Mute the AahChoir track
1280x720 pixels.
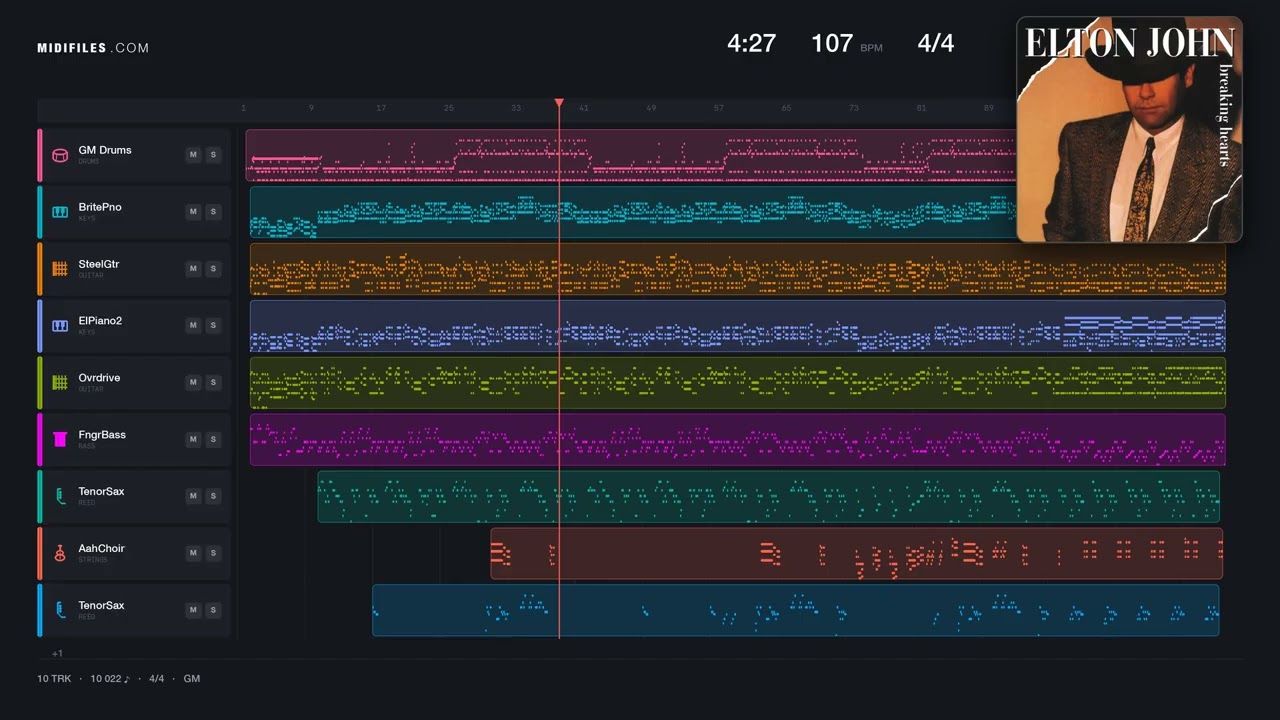pos(193,554)
